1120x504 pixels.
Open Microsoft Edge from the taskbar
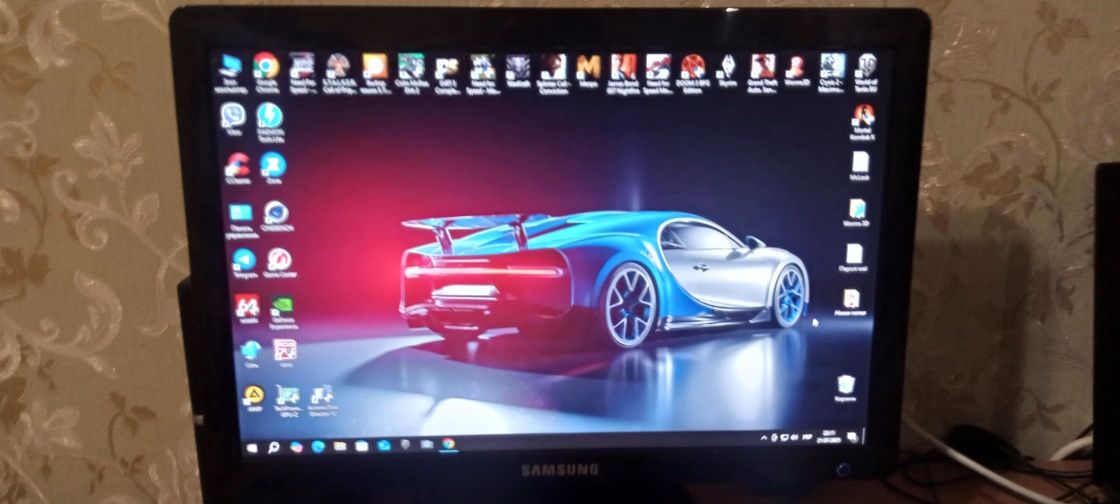(318, 446)
